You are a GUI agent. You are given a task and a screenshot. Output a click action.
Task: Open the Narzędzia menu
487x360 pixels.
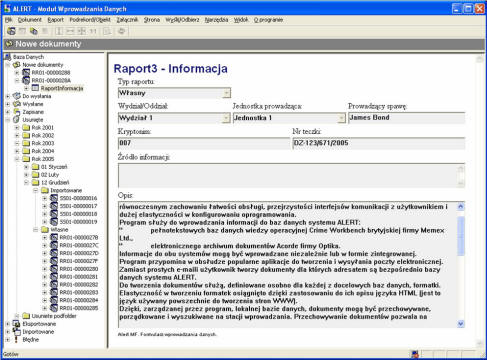point(216,20)
